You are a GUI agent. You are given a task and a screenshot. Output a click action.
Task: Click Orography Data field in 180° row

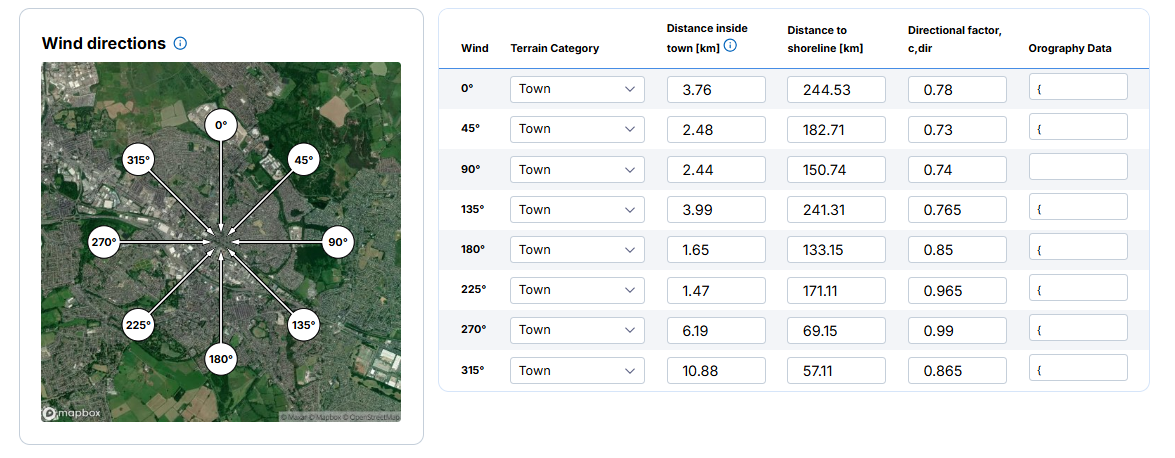pos(1078,247)
